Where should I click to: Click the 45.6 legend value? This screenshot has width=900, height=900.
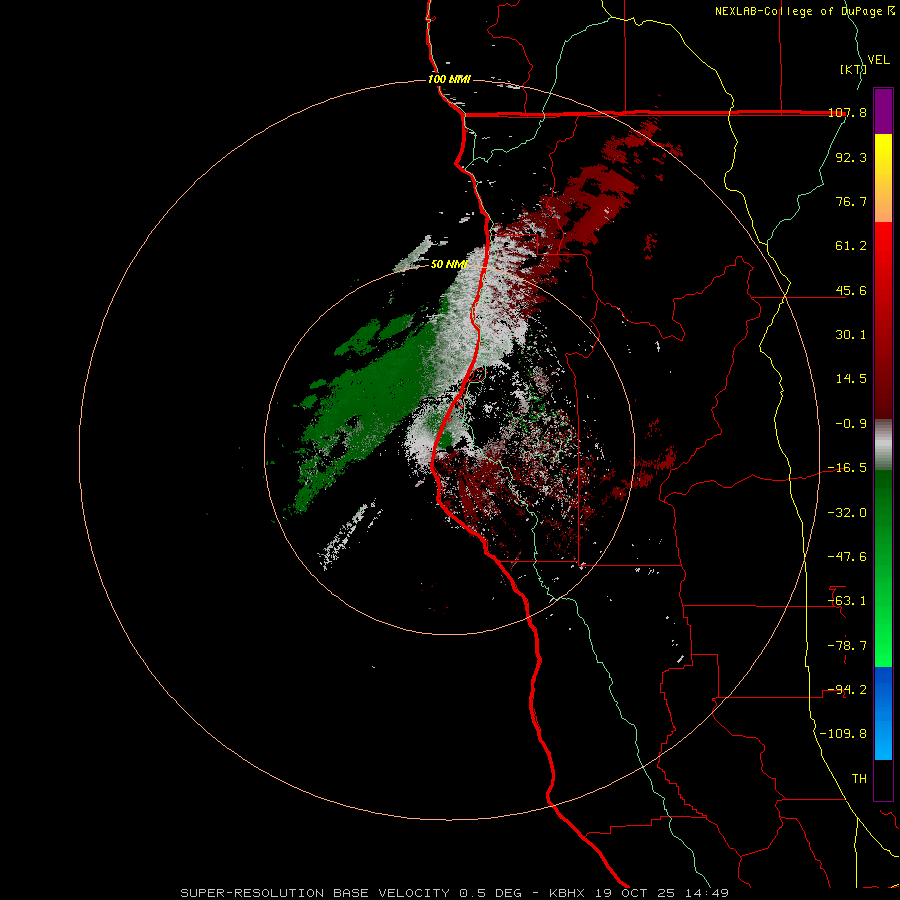(x=851, y=290)
